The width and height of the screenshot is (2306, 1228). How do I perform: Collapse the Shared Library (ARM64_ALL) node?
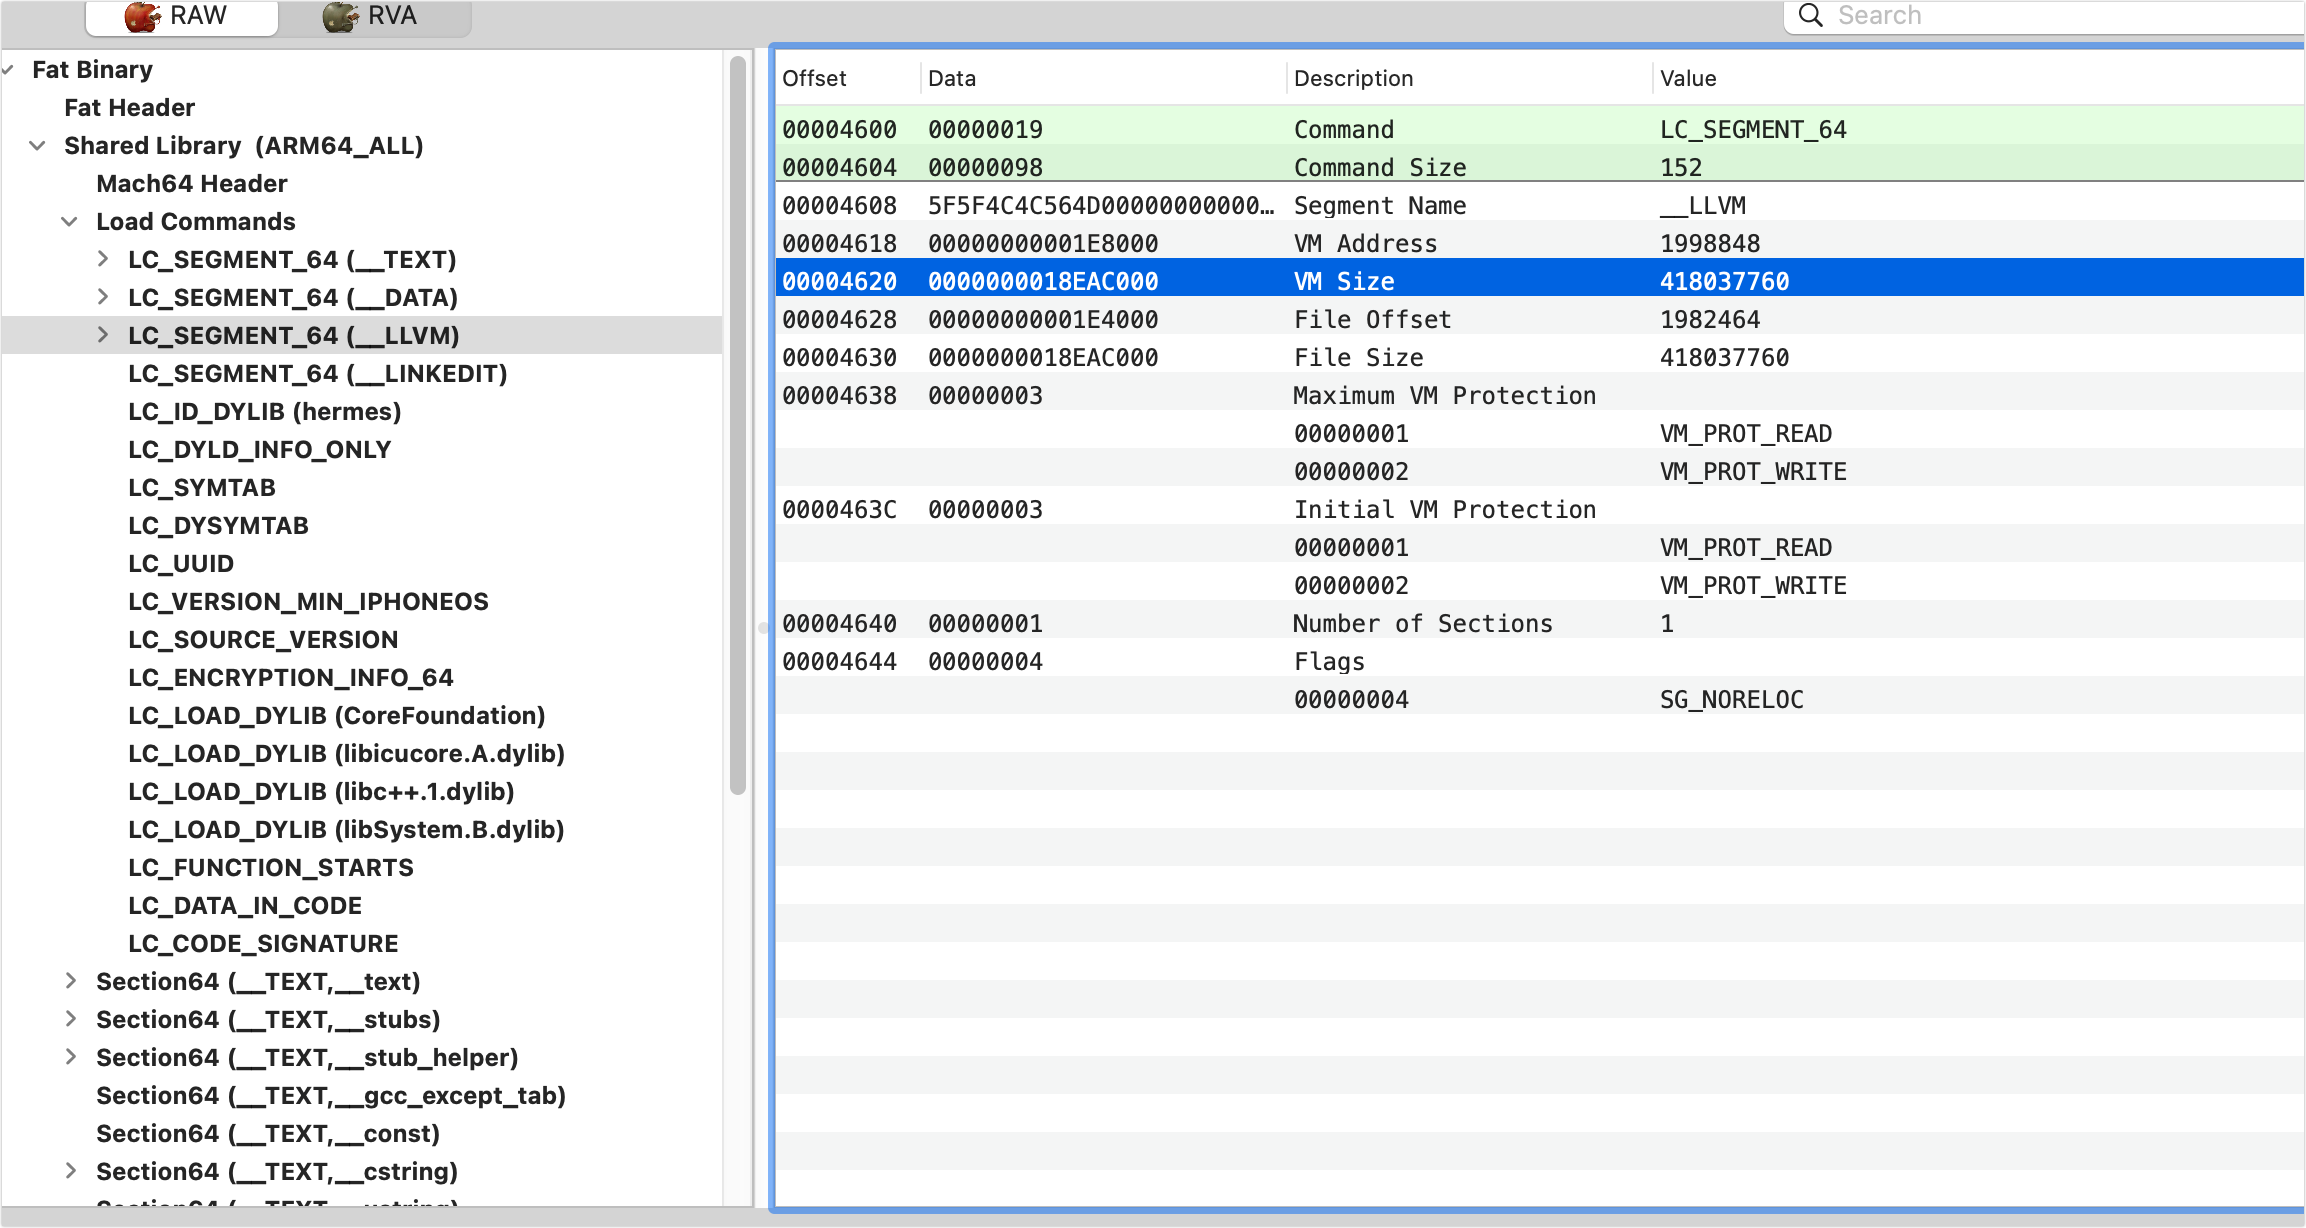click(x=37, y=145)
